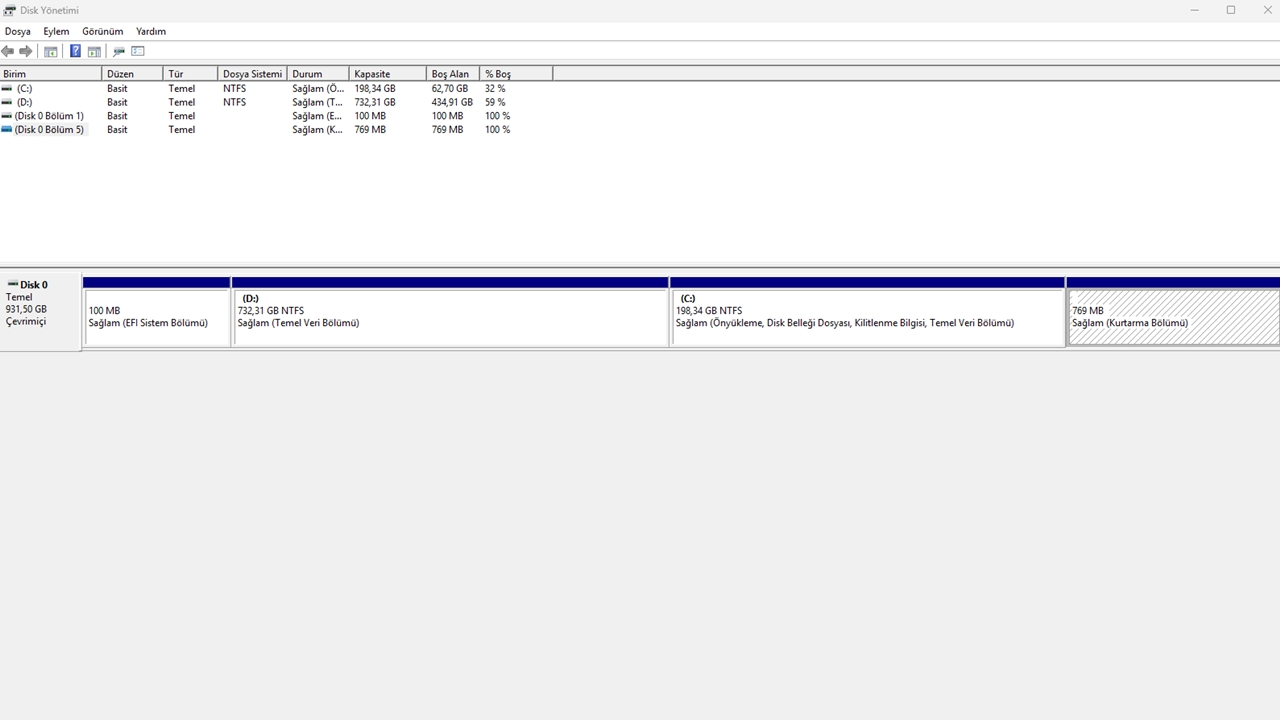
Task: Toggle the console tree pane icon
Action: pos(50,51)
